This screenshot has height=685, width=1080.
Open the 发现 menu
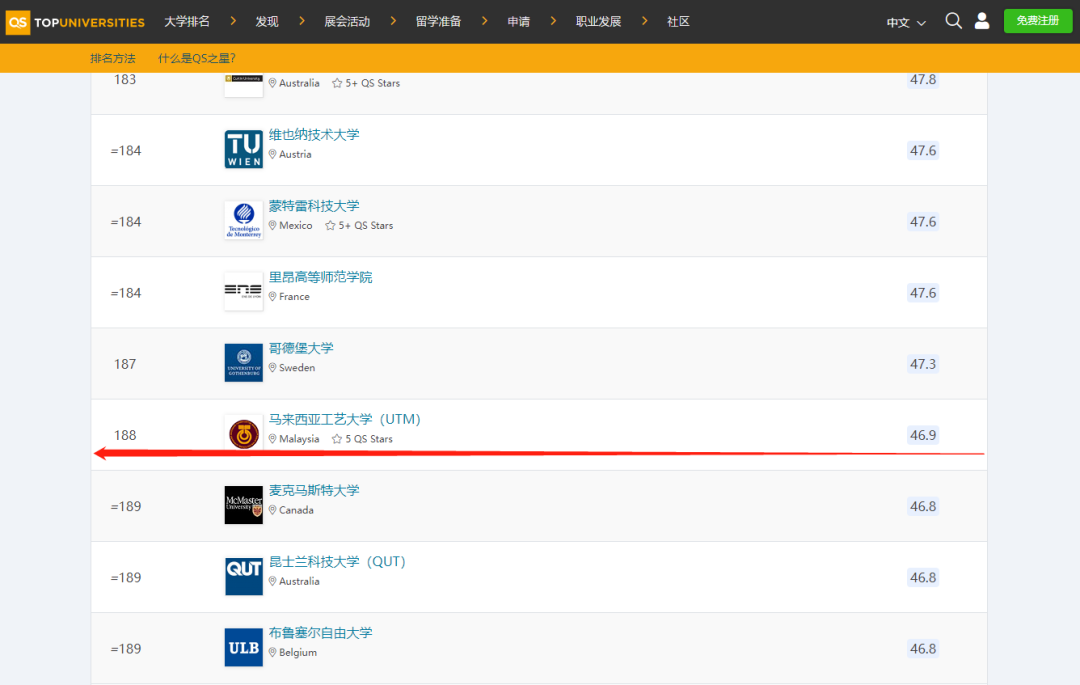267,22
